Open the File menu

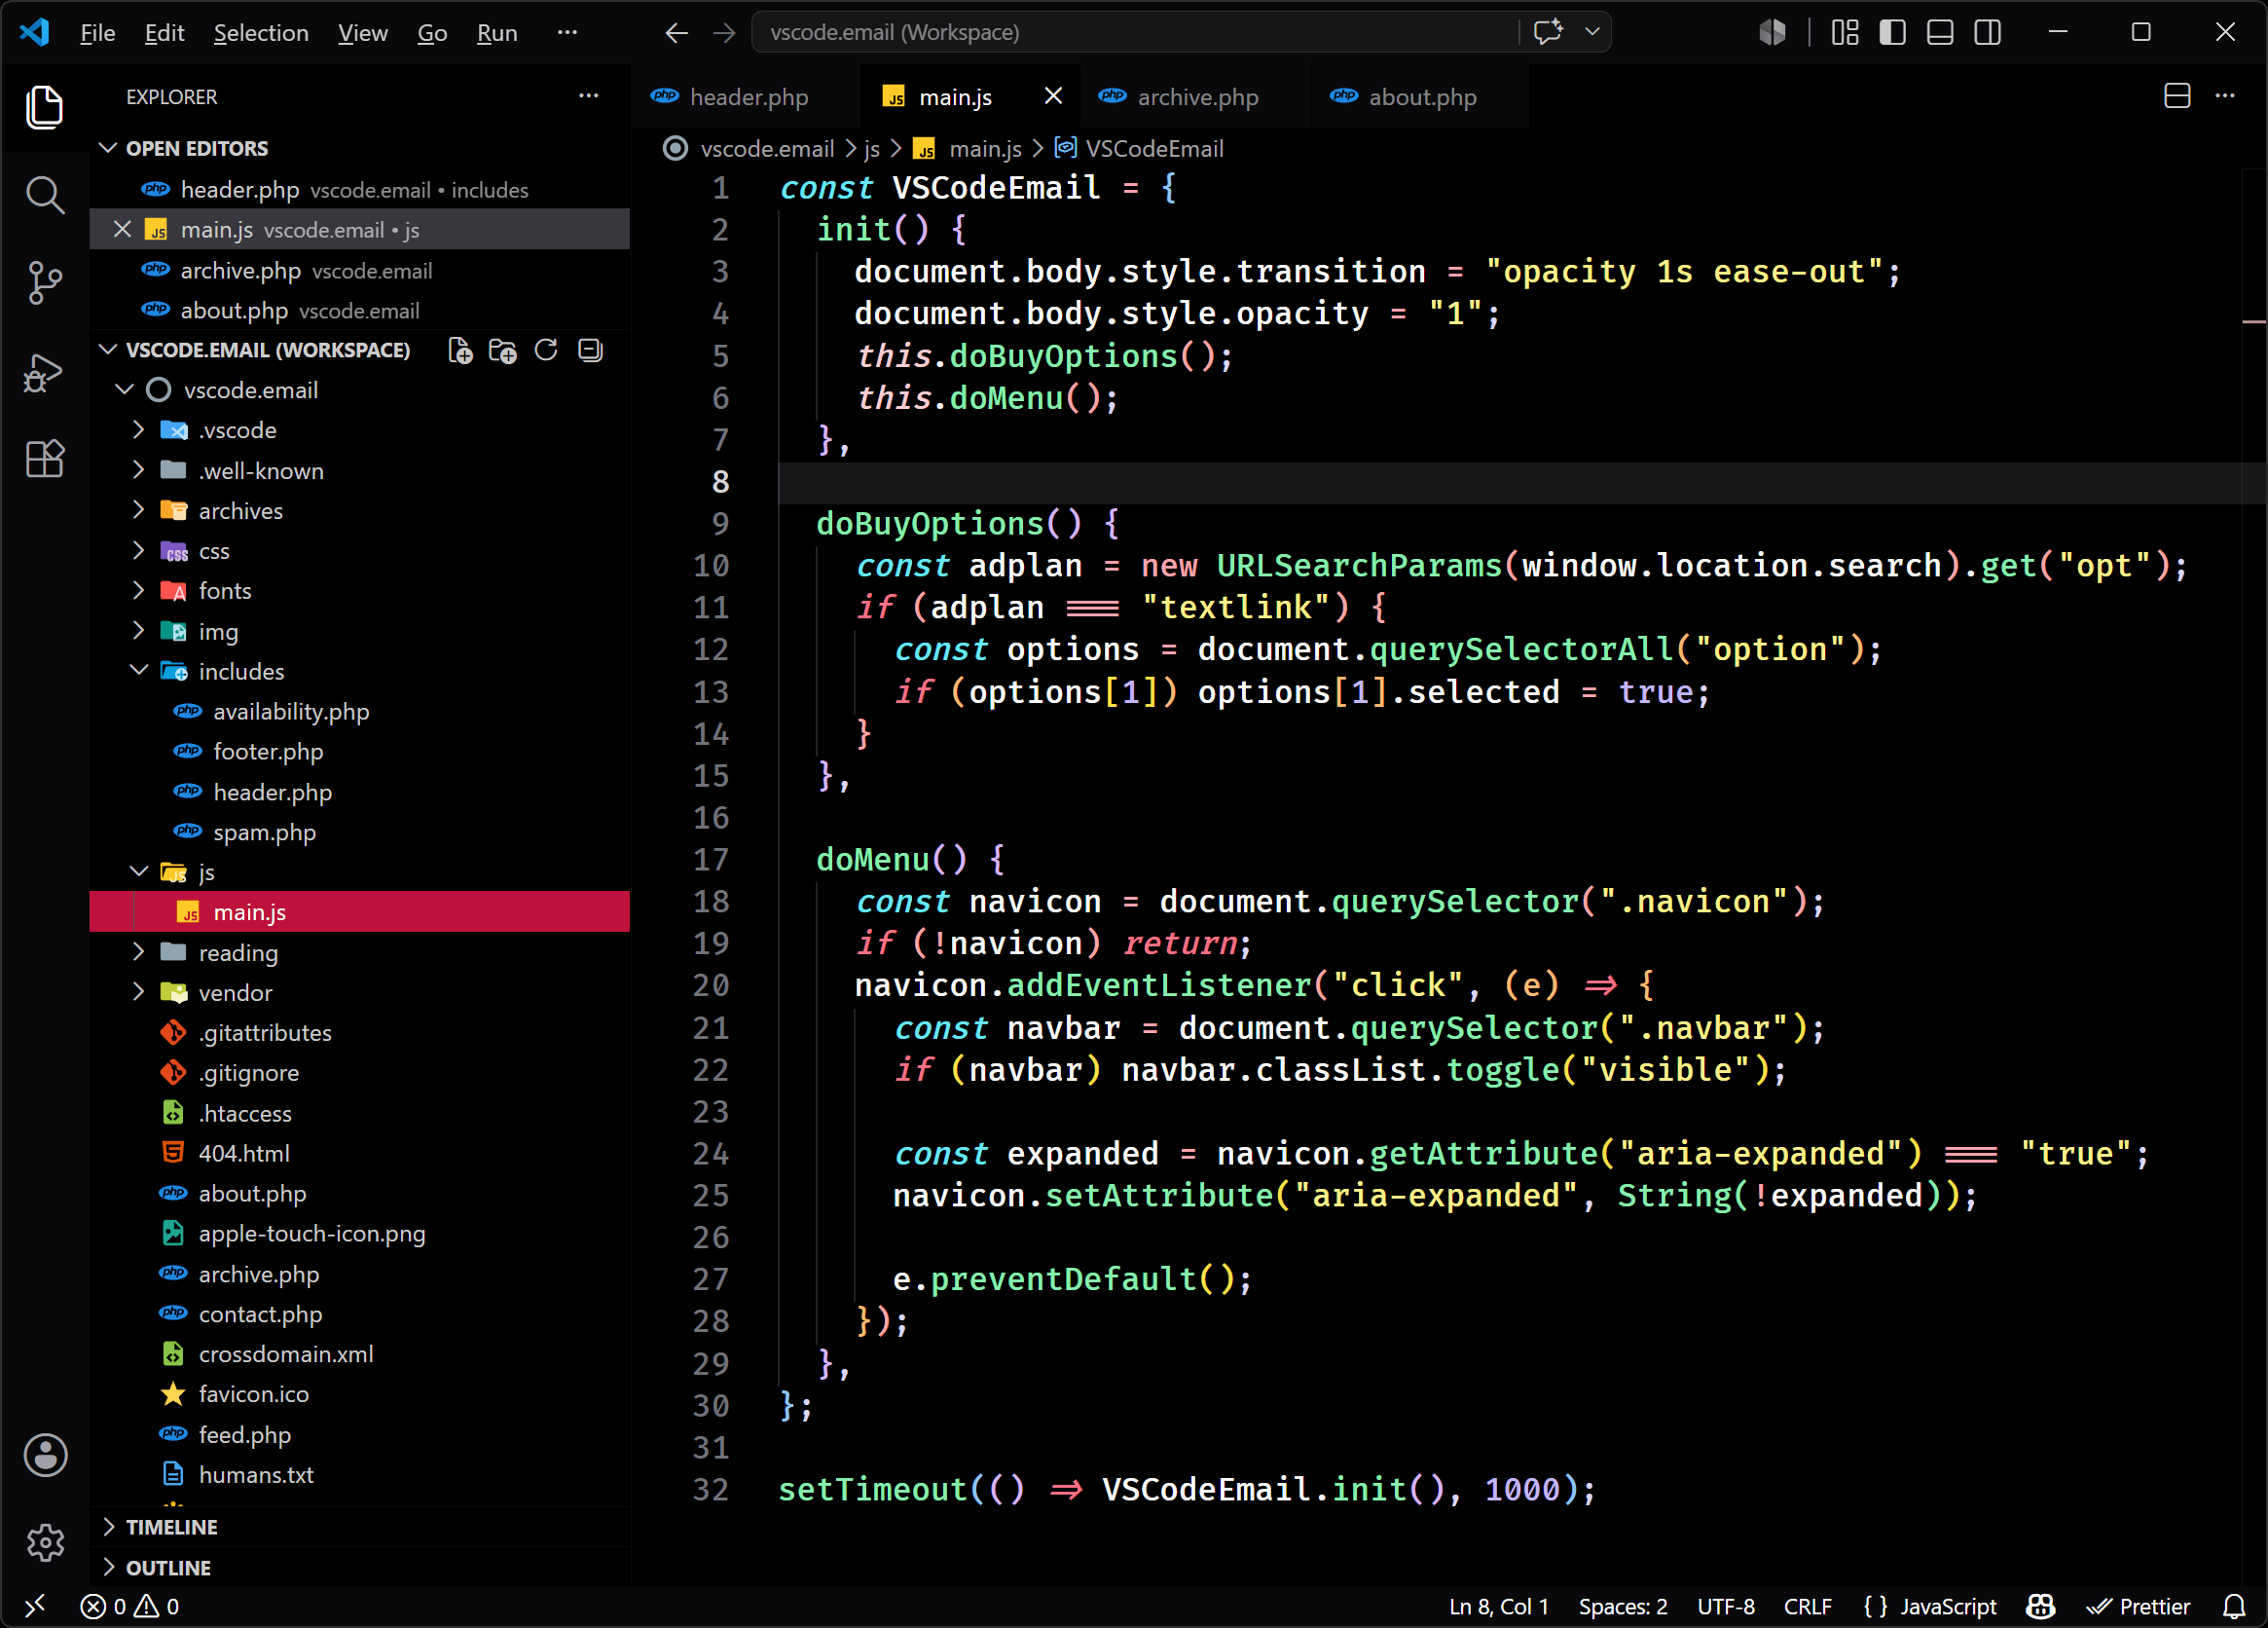coord(97,33)
